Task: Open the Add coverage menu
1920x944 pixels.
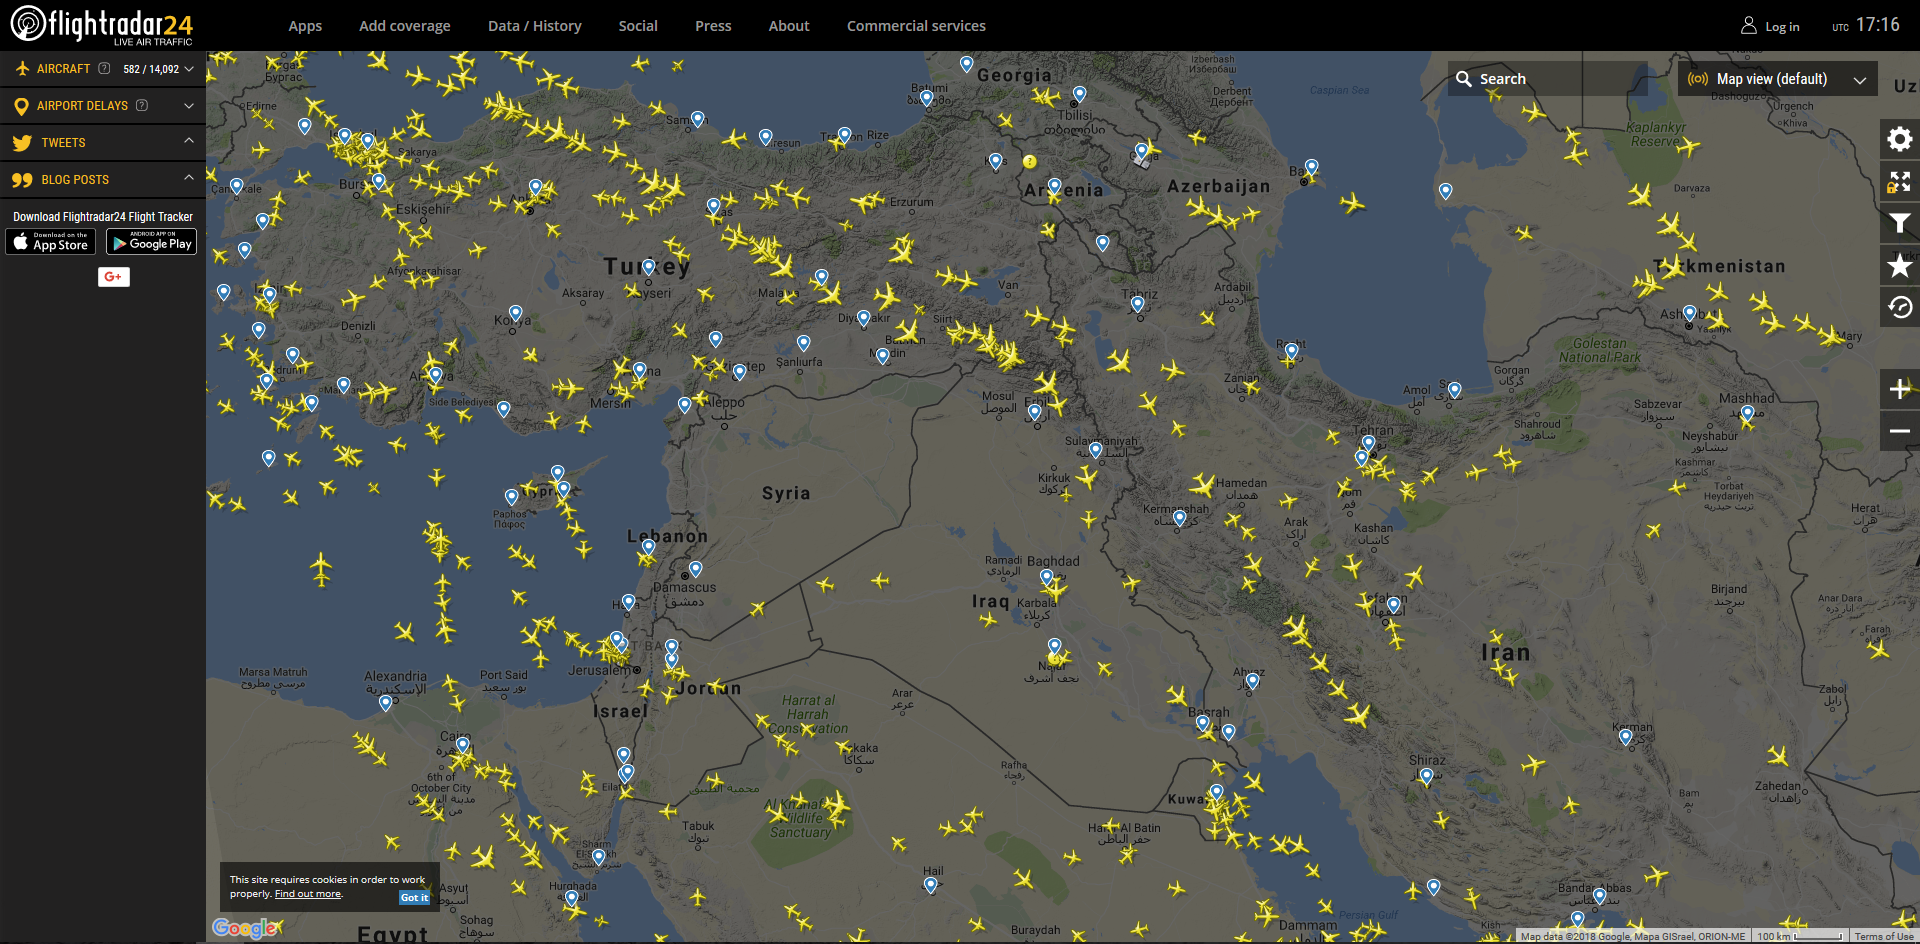Action: pos(405,26)
